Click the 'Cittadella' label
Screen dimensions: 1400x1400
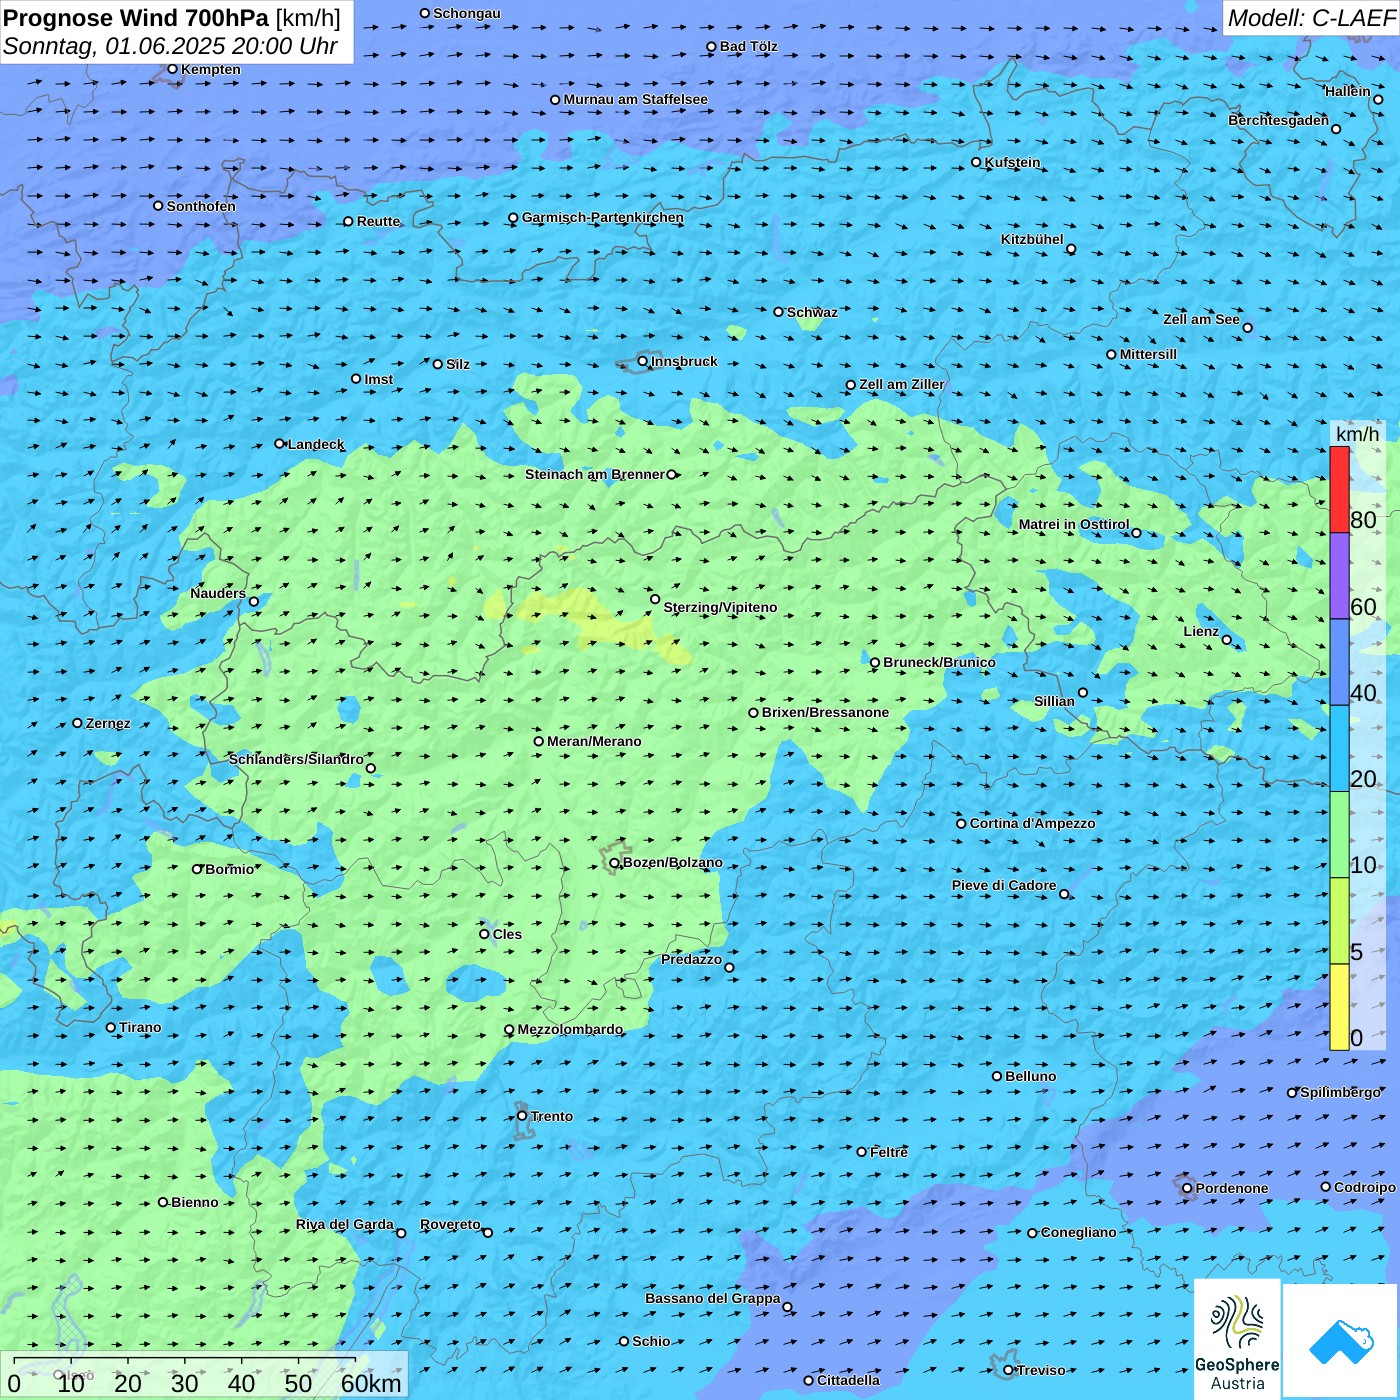(849, 1380)
